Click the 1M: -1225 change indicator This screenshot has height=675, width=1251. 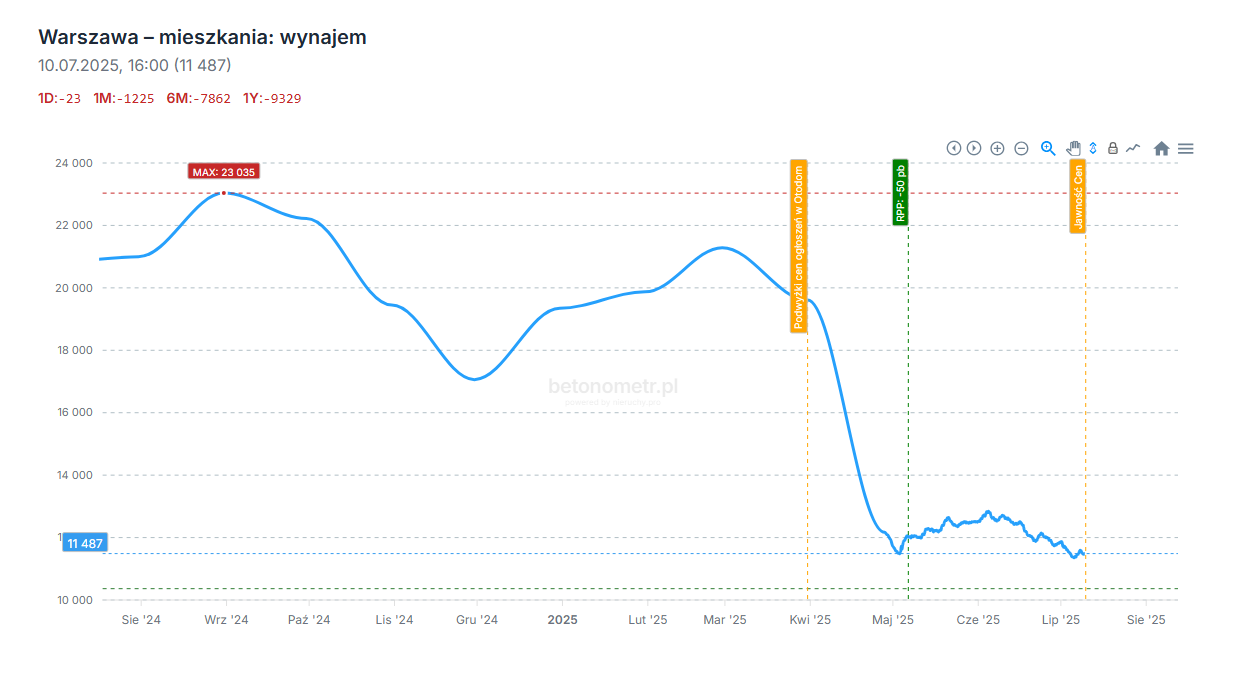coord(124,98)
